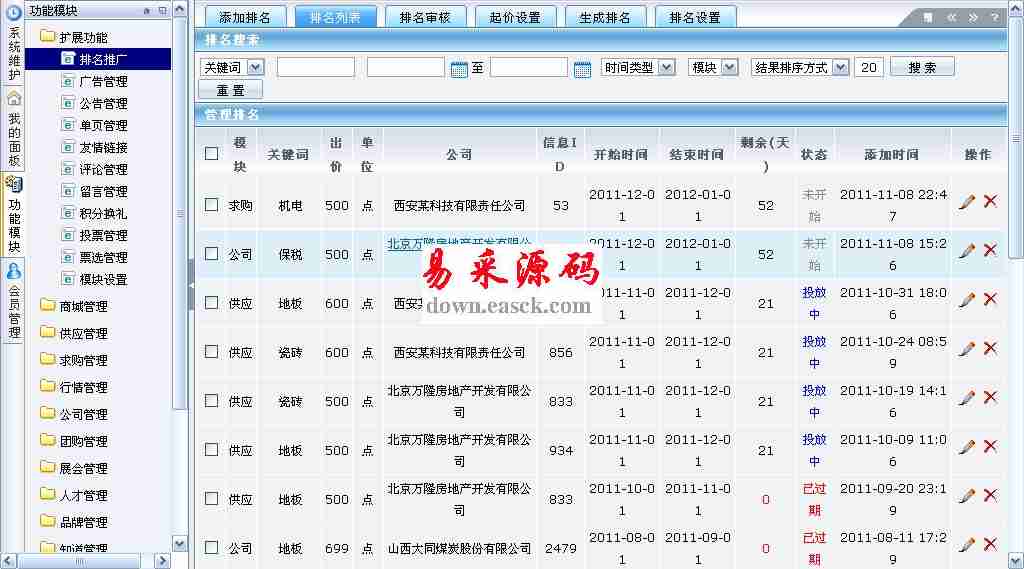Click the edit pencil for the 机电 row
This screenshot has width=1024, height=569.
(x=966, y=202)
